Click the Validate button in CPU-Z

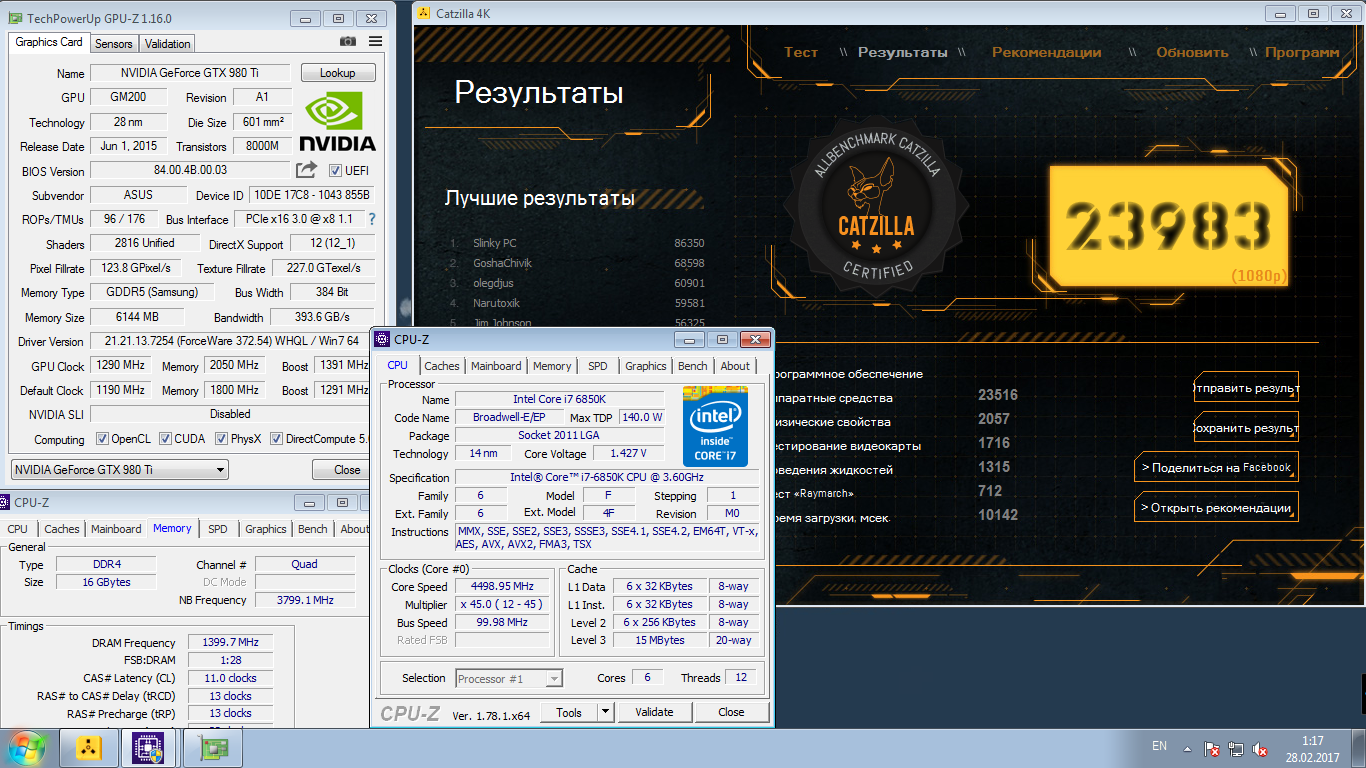(654, 712)
